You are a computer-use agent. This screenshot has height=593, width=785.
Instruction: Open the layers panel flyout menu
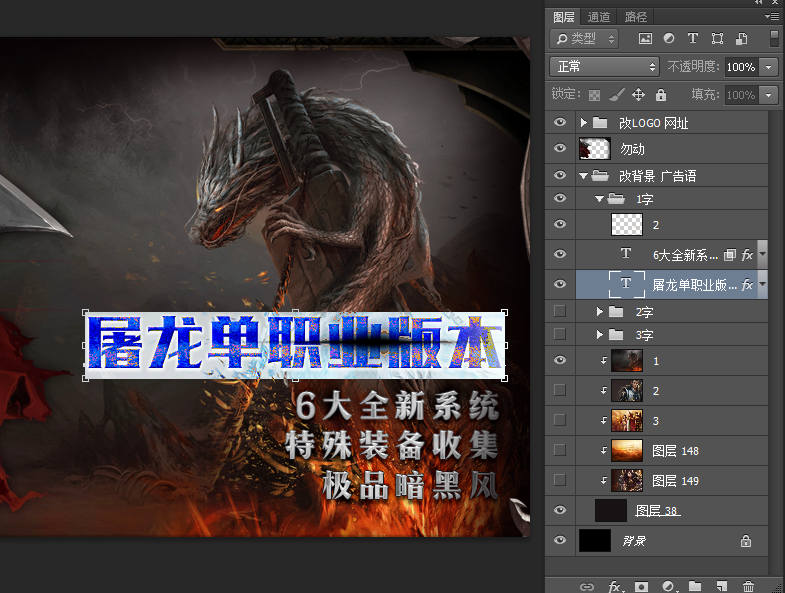coord(771,17)
